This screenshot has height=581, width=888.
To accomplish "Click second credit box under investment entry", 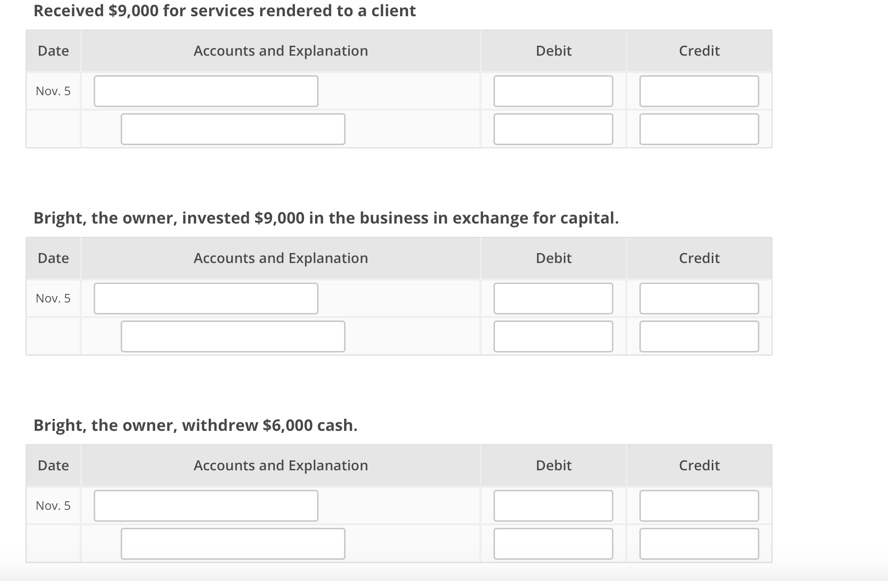I will click(699, 335).
